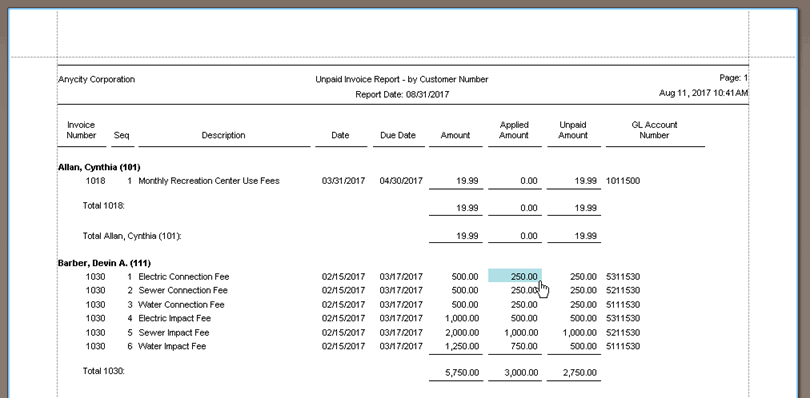Click the Barber, Devin A. (111) customer heading
Image resolution: width=810 pixels, height=398 pixels.
tap(104, 263)
